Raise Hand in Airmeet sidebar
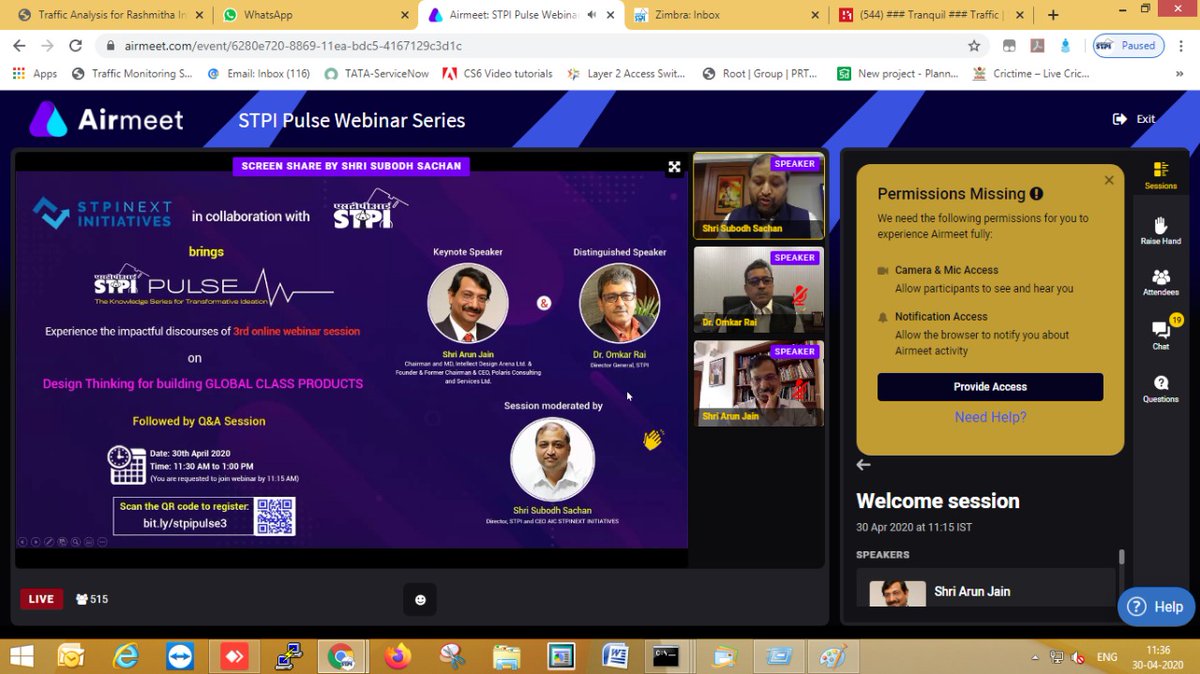The height and width of the screenshot is (674, 1200). point(1160,231)
